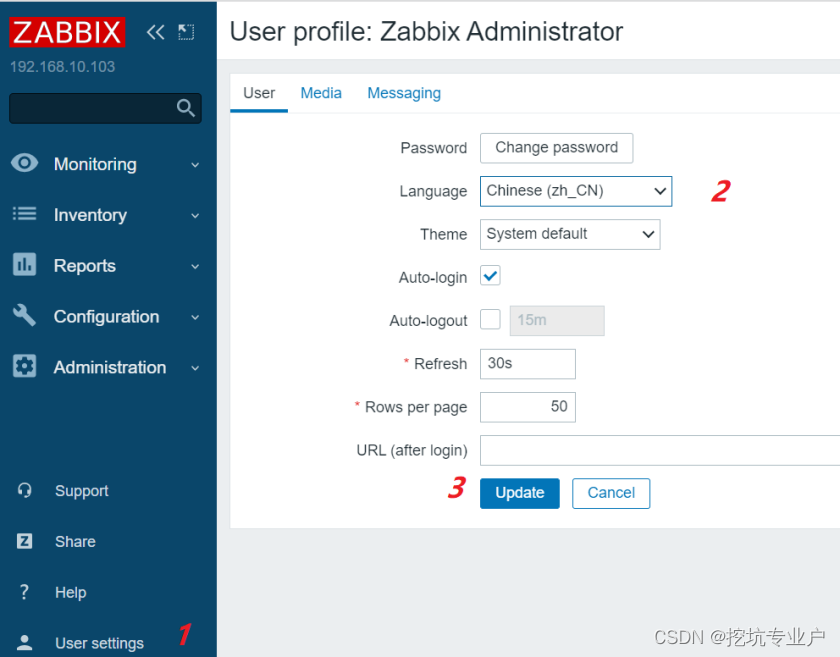Select the Monitoring eye icon
This screenshot has height=657, width=840.
click(x=24, y=163)
